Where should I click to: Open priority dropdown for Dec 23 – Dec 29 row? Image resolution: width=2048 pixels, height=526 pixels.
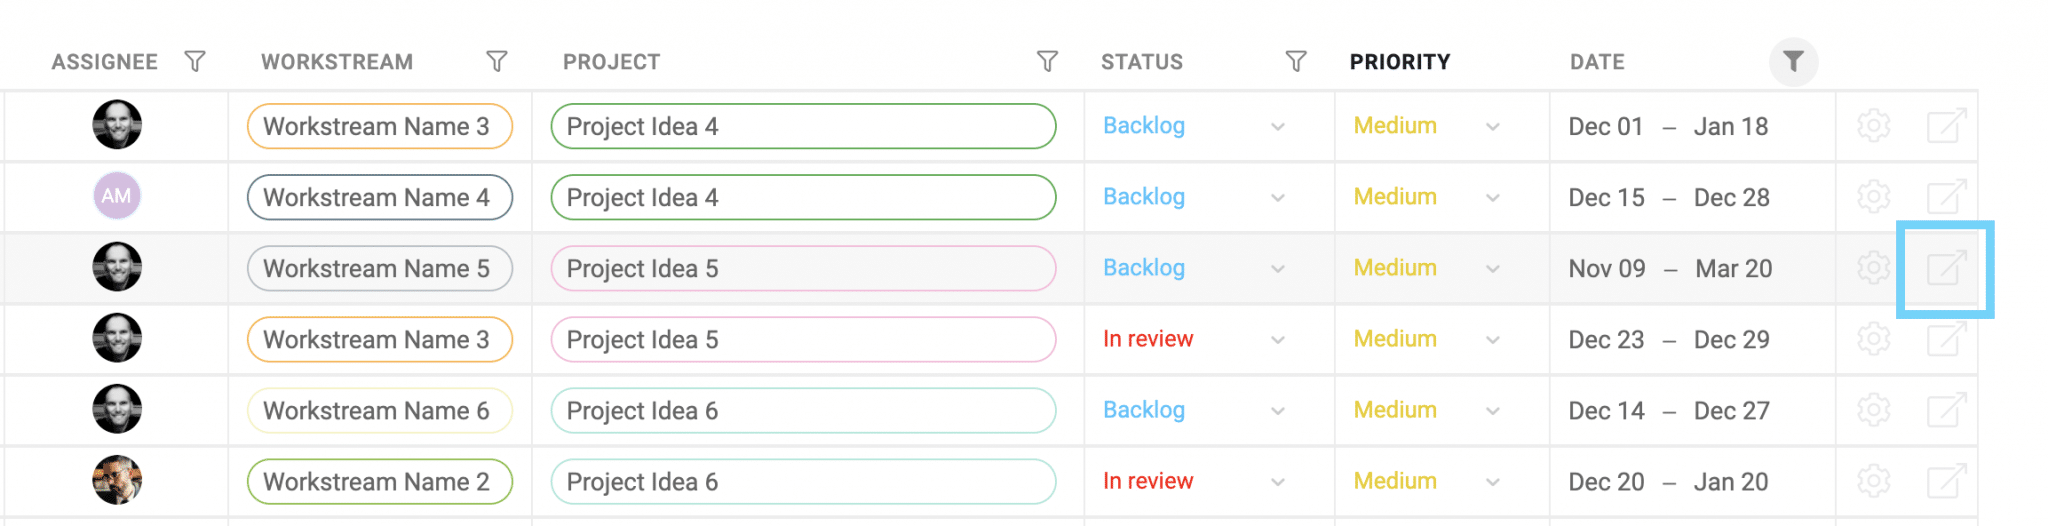1492,340
